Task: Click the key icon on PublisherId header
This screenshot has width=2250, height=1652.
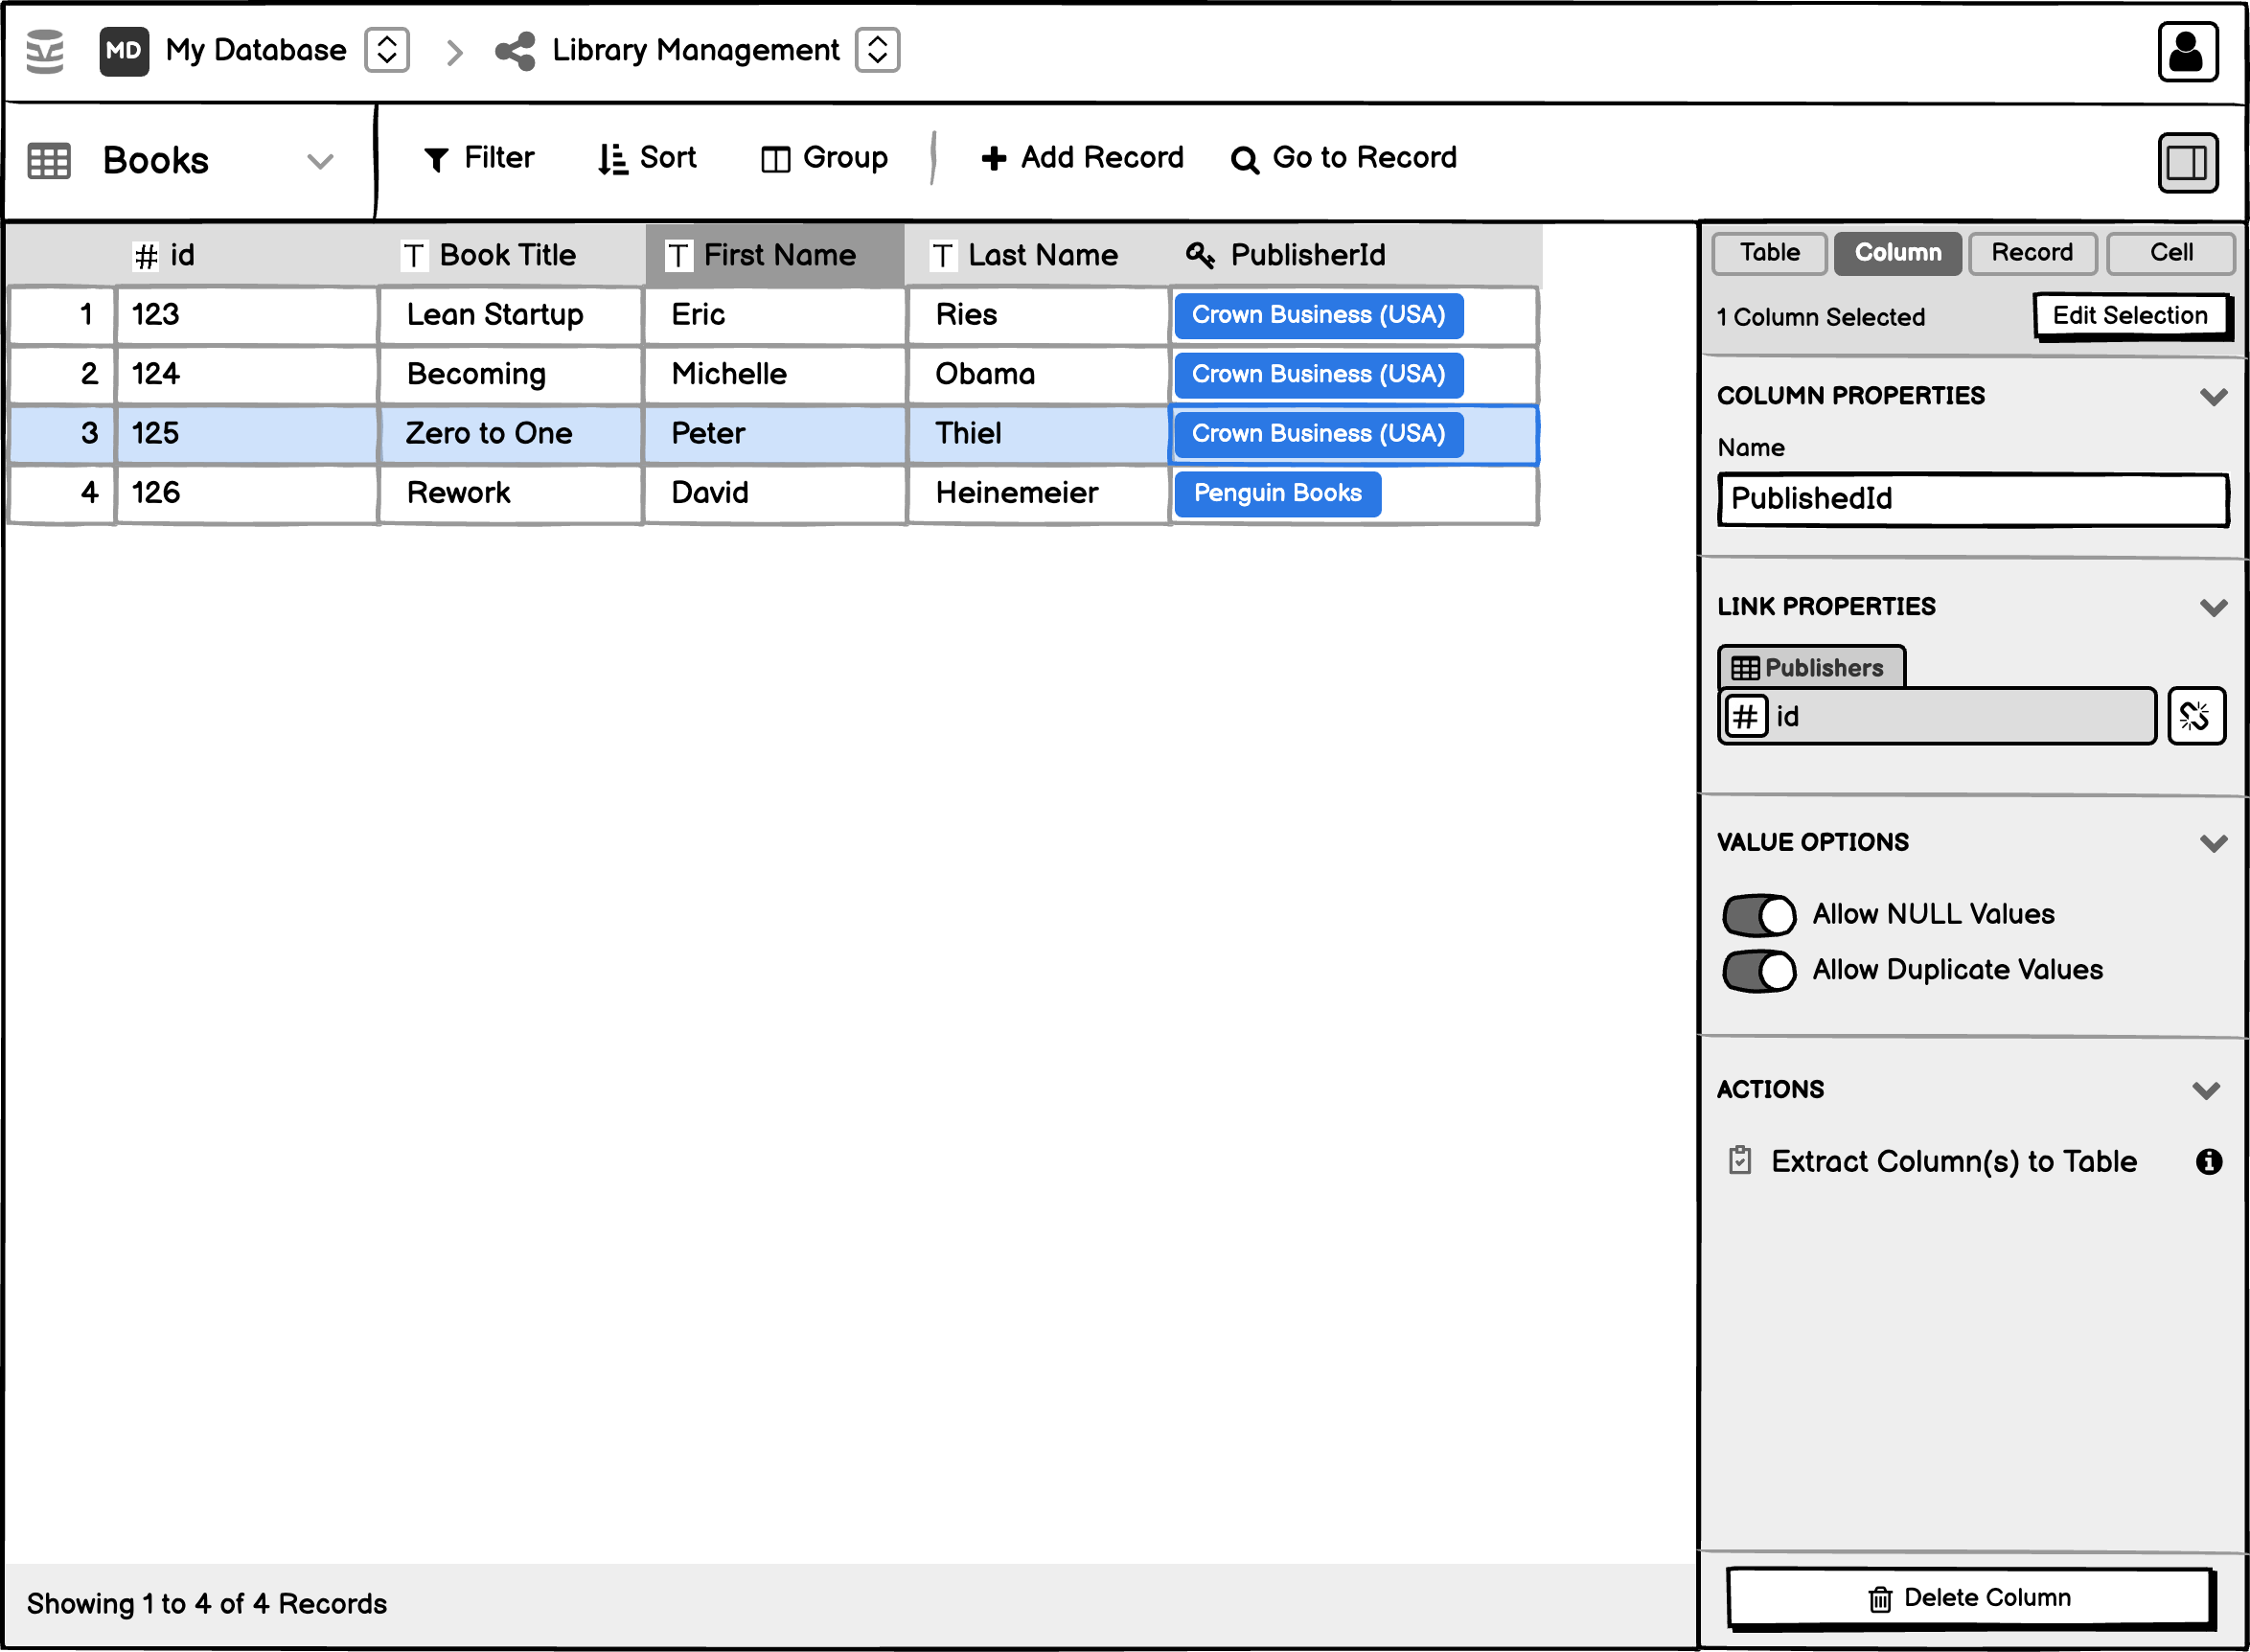Action: coord(1200,256)
